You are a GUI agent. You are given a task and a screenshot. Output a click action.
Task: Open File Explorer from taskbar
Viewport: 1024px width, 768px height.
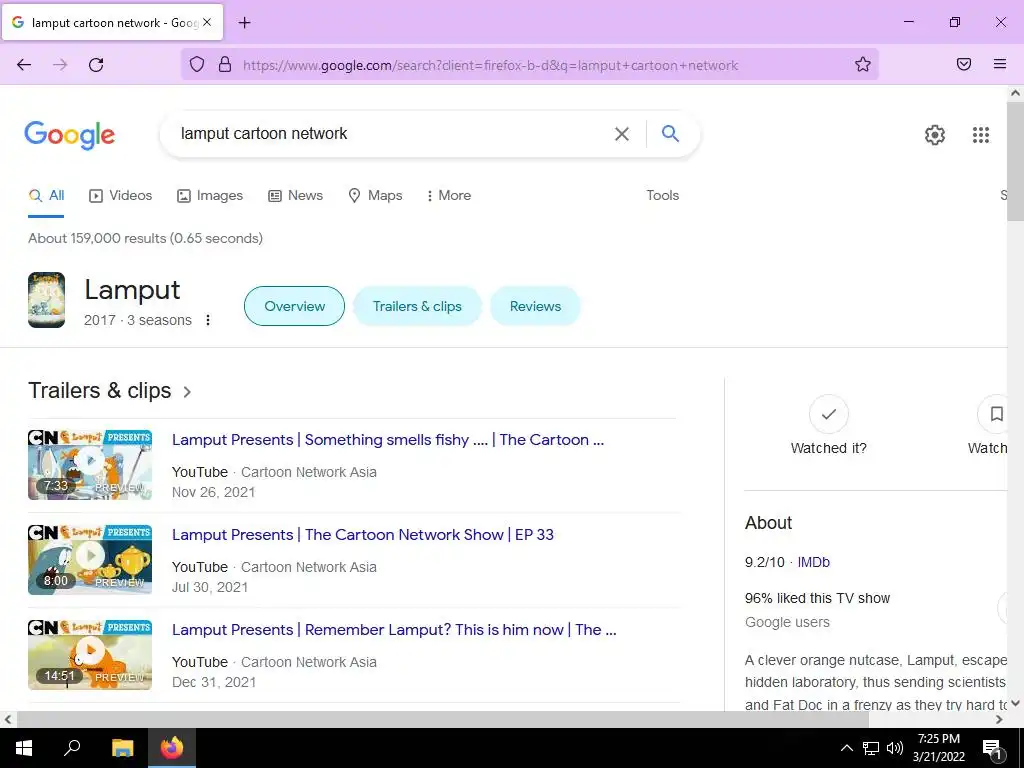[x=122, y=748]
